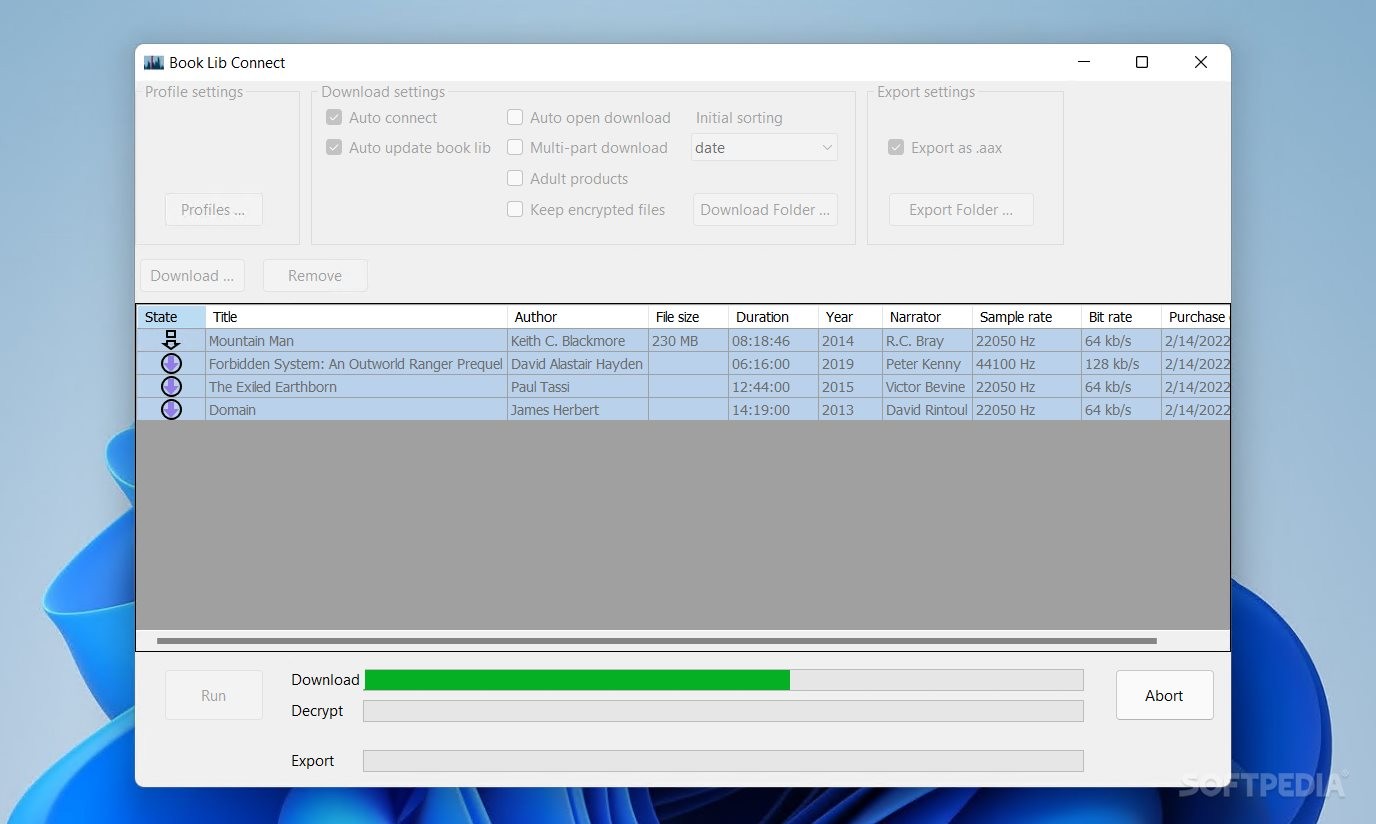Screen dimensions: 1376x824
Task: Click the Export progress bar
Action: point(723,761)
